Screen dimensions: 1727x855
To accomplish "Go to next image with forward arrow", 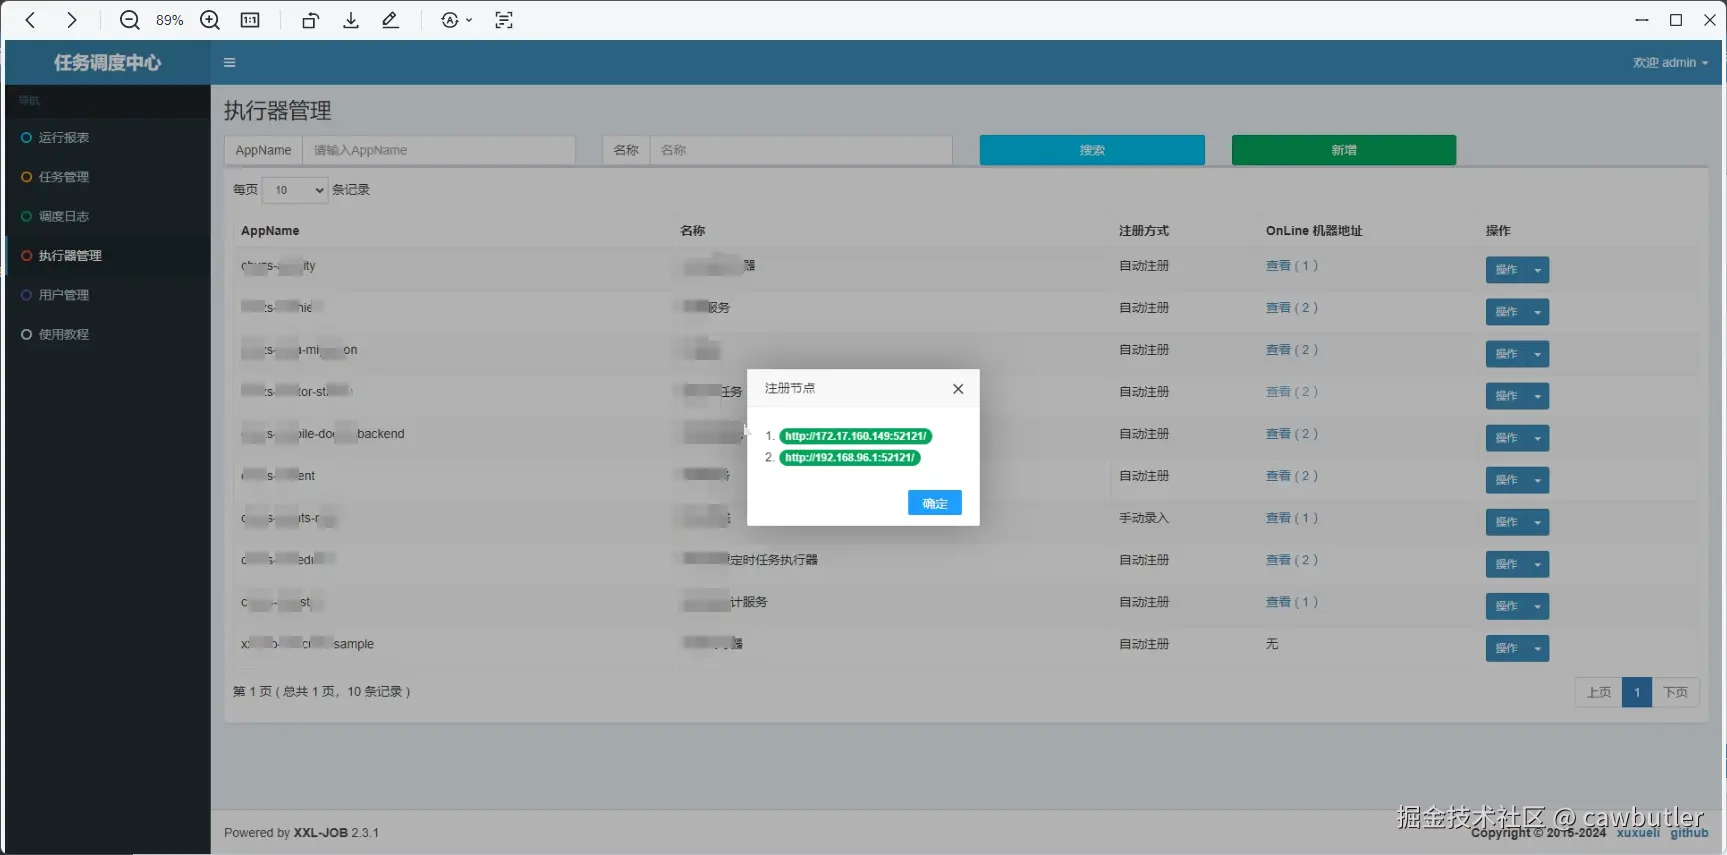I will [x=72, y=20].
